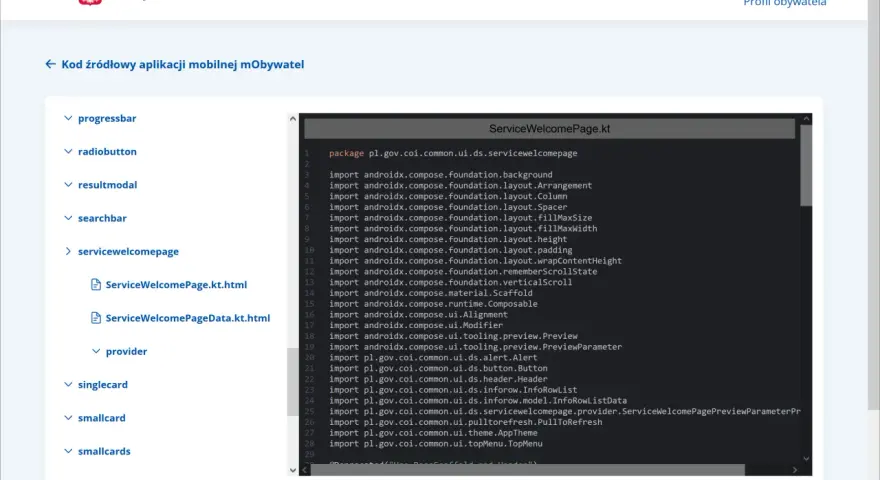The image size is (880, 480).
Task: Expand the smallcards folder chevron
Action: pos(68,451)
